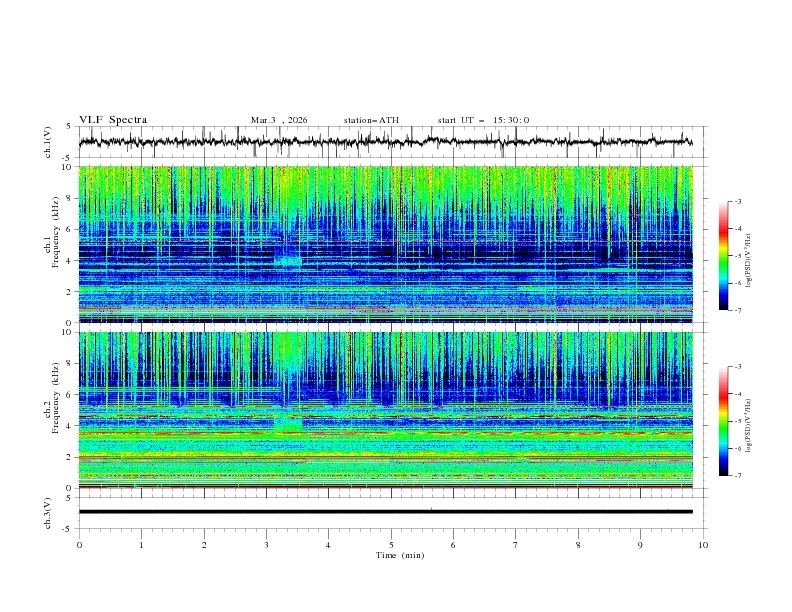Click the time axis tick label '4'
This screenshot has height=612, width=792.
click(328, 545)
